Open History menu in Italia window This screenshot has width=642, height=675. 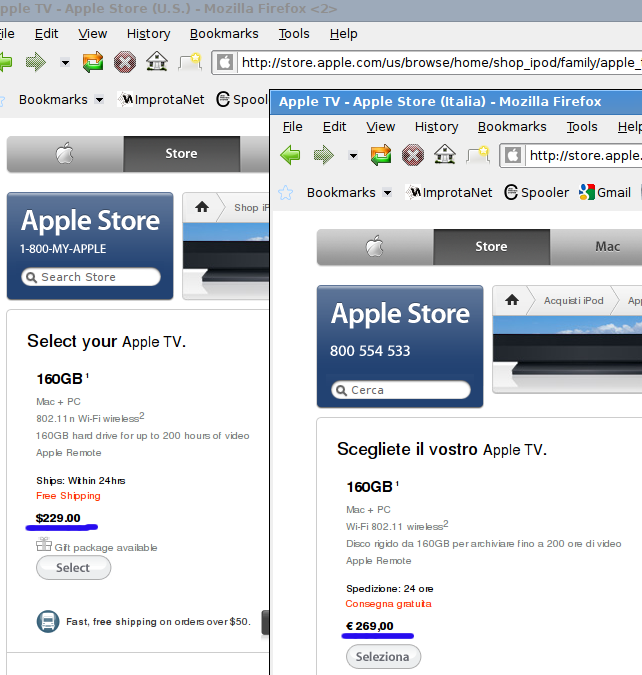point(436,127)
